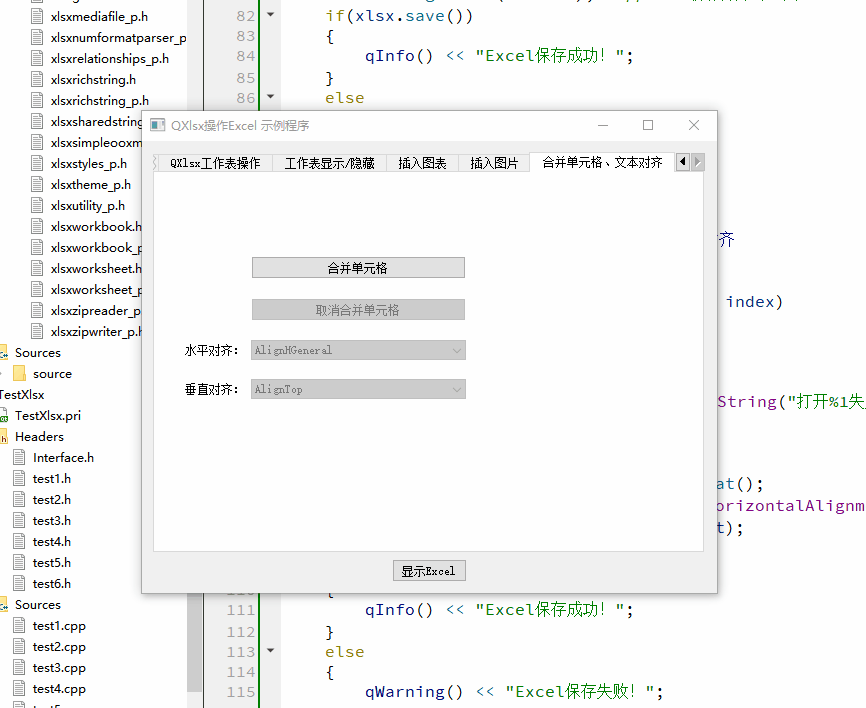Open the test4.cpp source file
The height and width of the screenshot is (708, 866).
tap(60, 688)
